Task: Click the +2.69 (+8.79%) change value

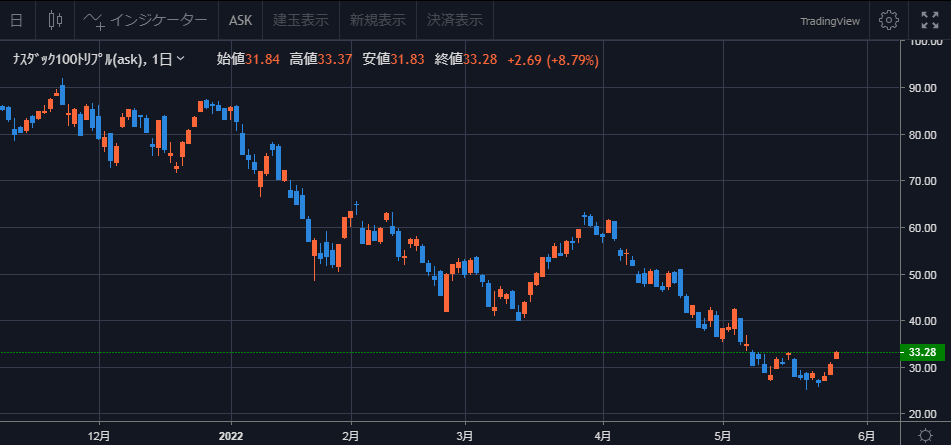Action: point(553,60)
